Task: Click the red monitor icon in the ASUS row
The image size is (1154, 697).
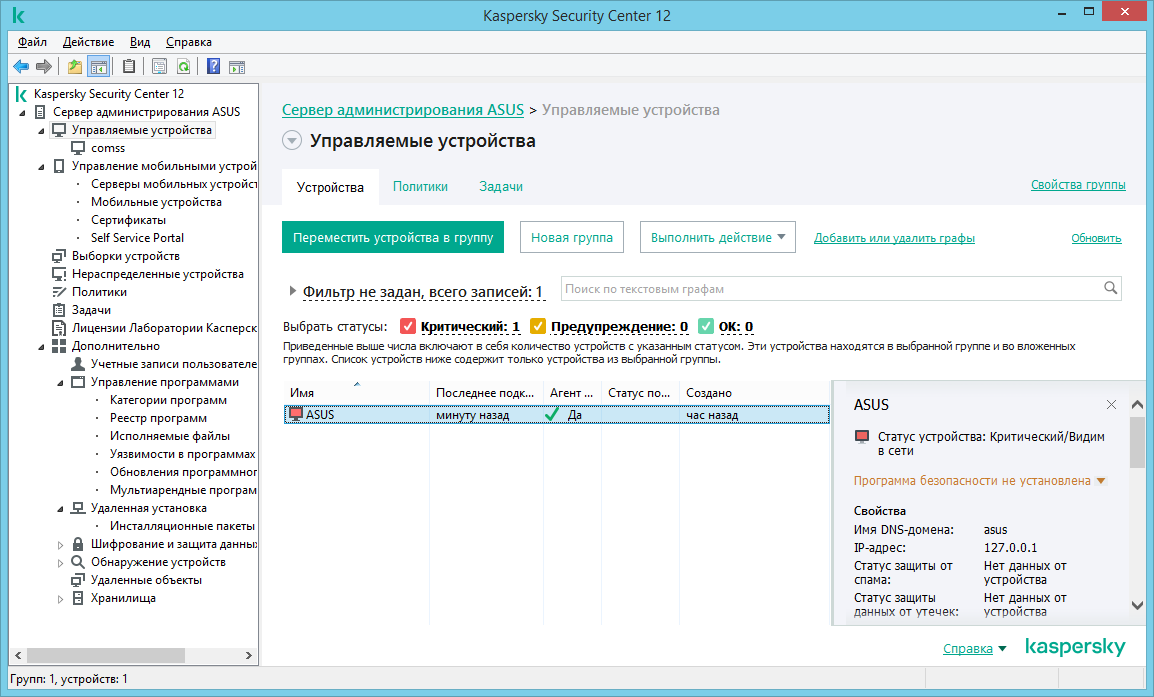Action: [296, 414]
